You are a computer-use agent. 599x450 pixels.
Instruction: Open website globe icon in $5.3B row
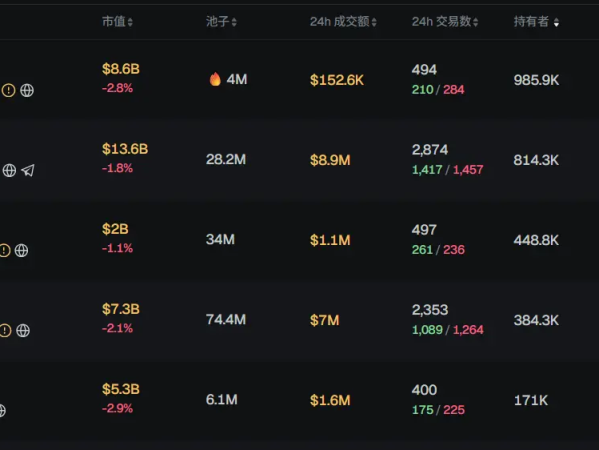(x=2, y=411)
